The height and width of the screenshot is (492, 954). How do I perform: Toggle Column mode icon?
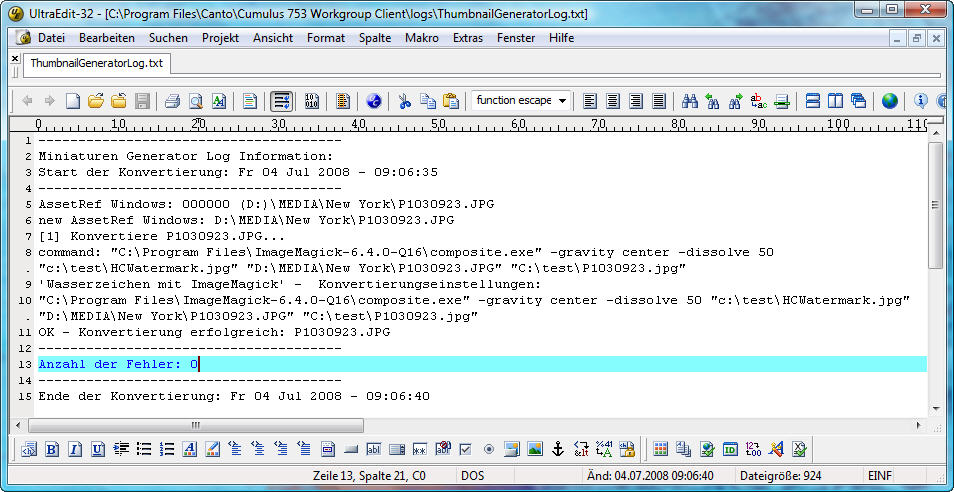tap(343, 101)
